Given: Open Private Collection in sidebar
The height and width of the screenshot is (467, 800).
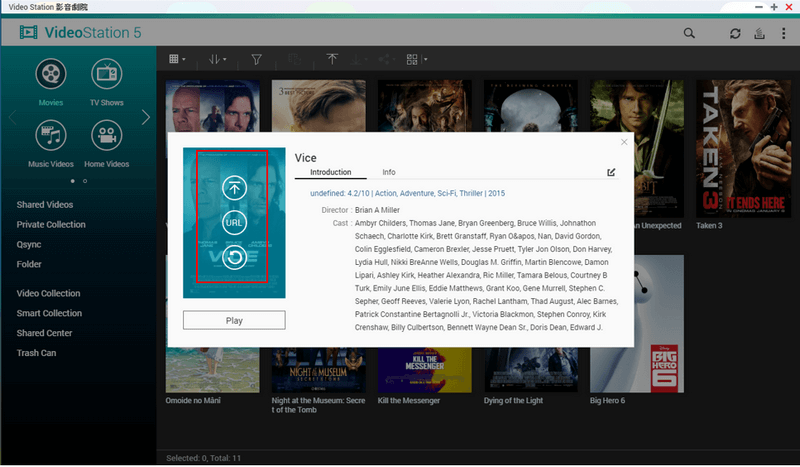Looking at the screenshot, I should pyautogui.click(x=51, y=225).
